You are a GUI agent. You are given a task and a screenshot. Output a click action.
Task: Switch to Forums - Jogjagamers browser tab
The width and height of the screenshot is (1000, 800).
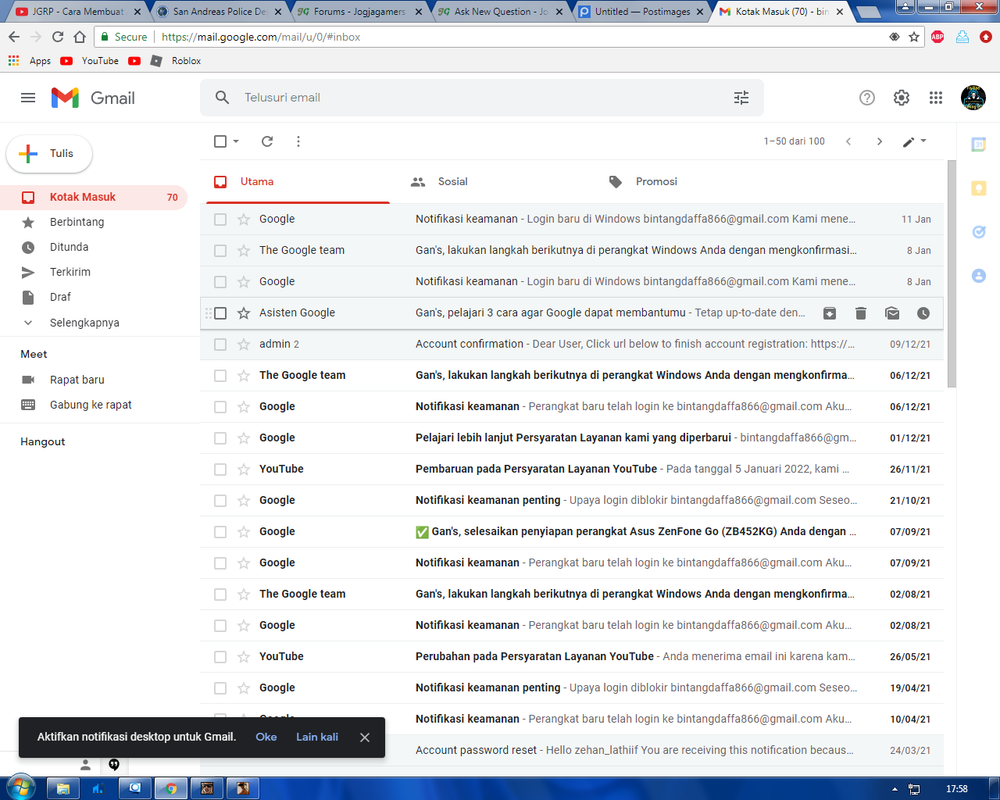(359, 11)
